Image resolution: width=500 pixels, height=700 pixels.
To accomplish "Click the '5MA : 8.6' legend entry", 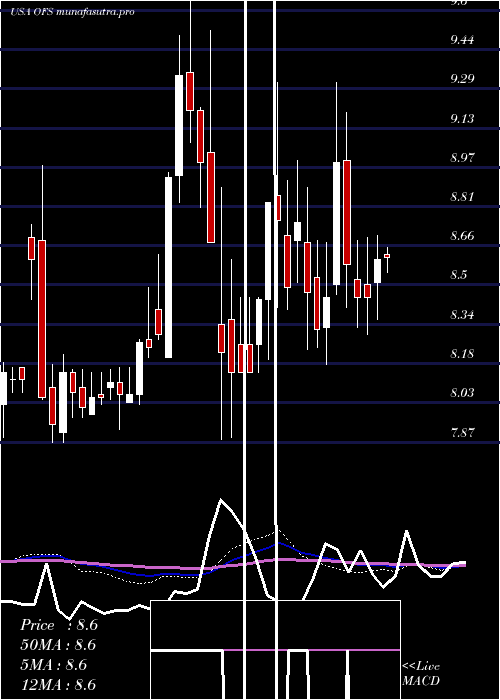I will coord(54,665).
